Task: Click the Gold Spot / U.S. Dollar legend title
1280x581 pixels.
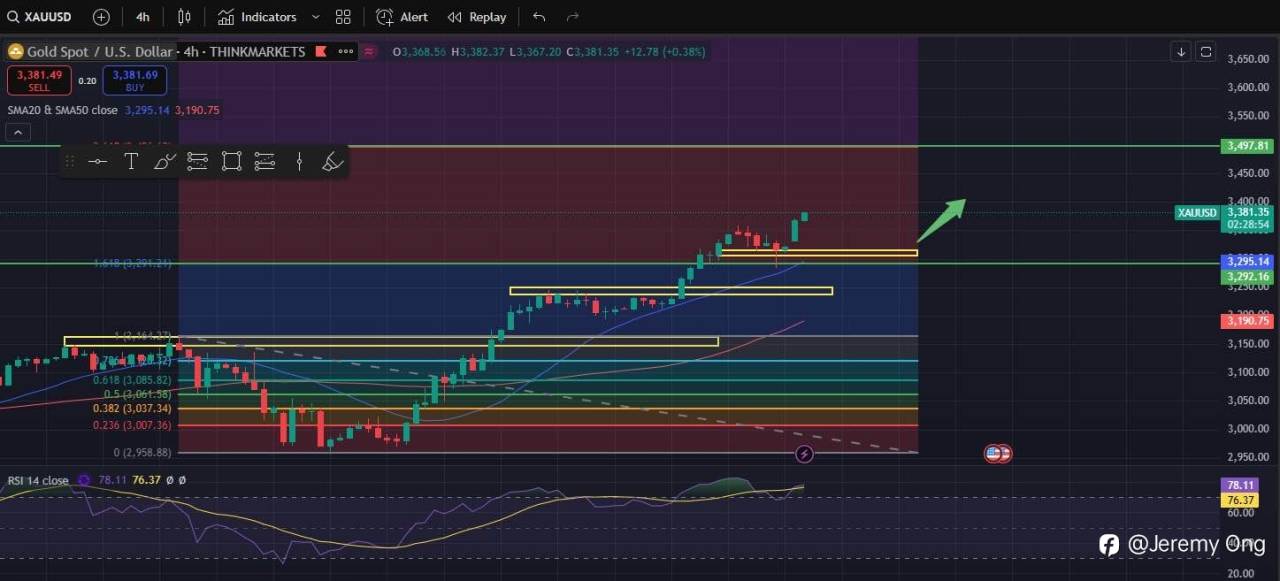Action: 100,52
